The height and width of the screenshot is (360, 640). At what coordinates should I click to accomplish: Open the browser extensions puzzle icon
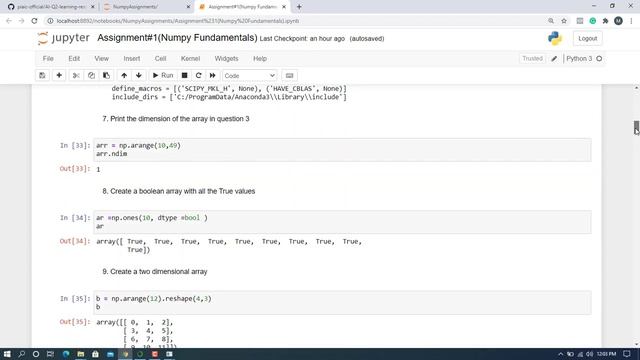coord(605,21)
